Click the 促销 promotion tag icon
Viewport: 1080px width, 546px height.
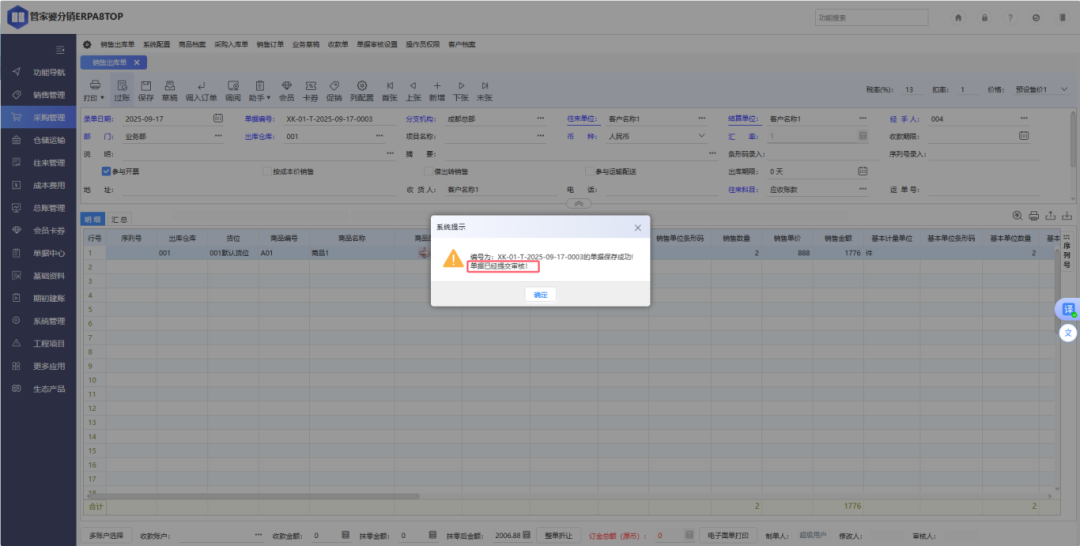pos(334,86)
